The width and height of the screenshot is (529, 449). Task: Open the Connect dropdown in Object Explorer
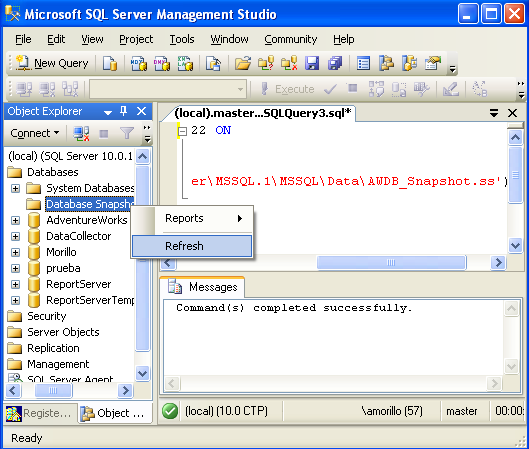click(34, 133)
